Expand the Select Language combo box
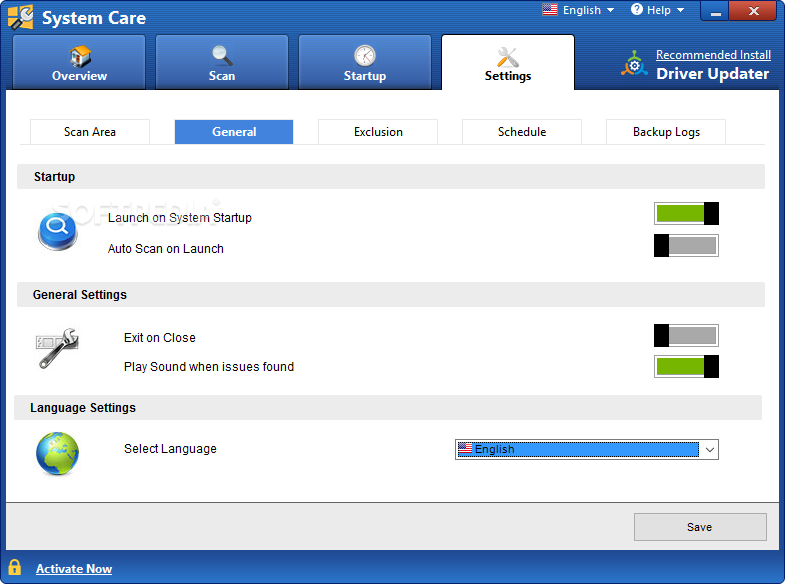 587,449
